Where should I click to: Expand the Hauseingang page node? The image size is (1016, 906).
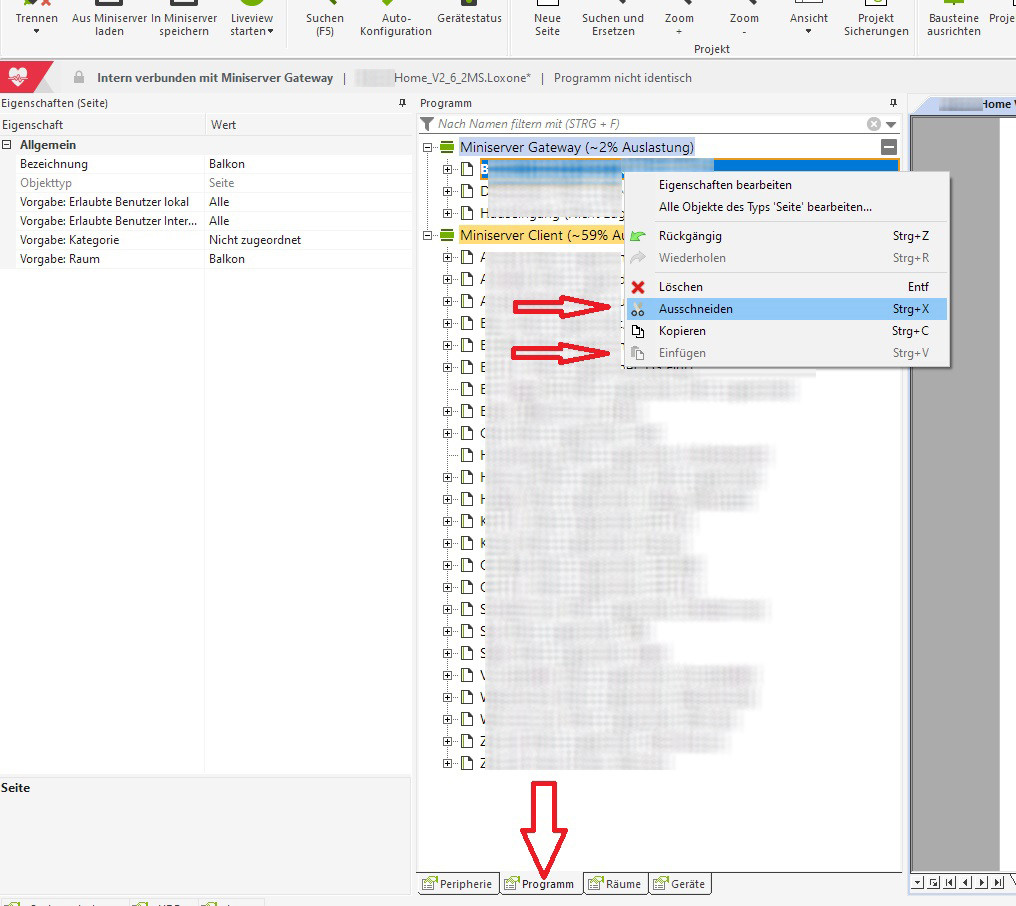pos(447,213)
